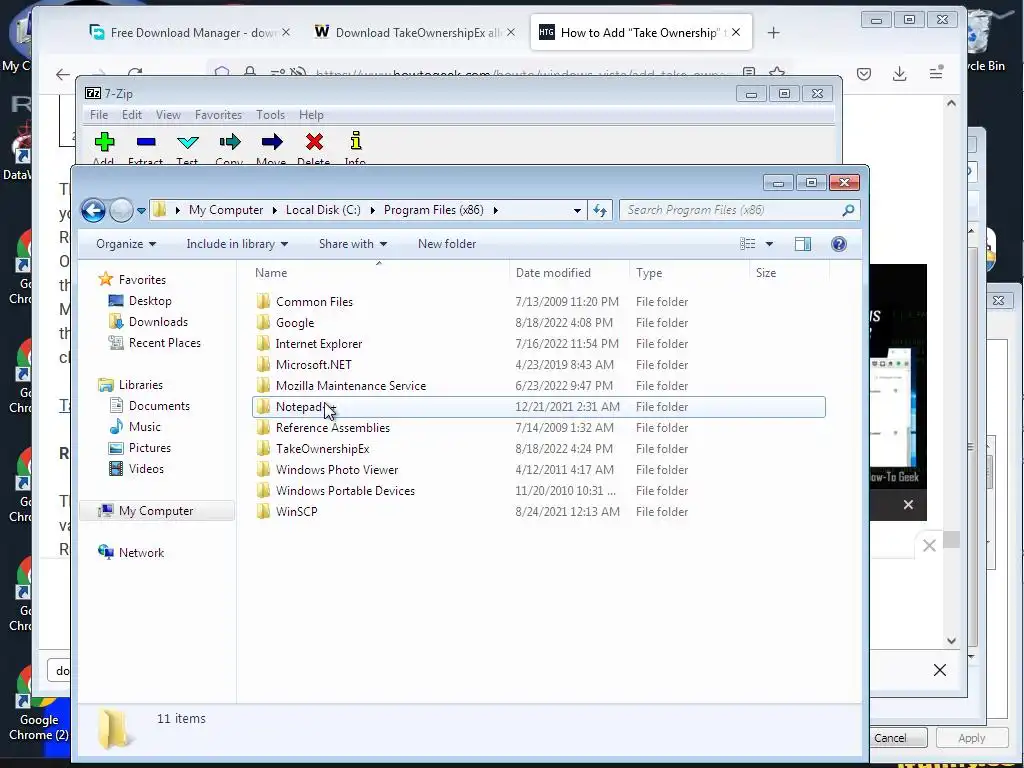
Task: Expand breadcrumb arrow after Program Files (x86)
Action: 496,210
